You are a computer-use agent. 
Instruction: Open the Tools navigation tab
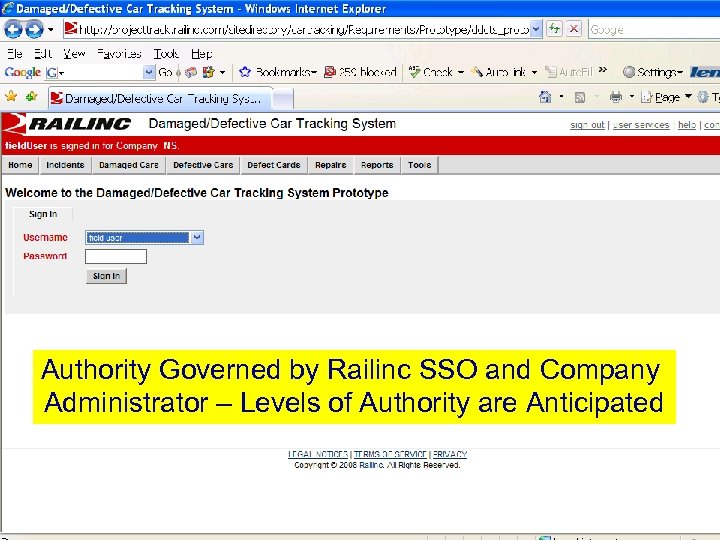click(419, 165)
